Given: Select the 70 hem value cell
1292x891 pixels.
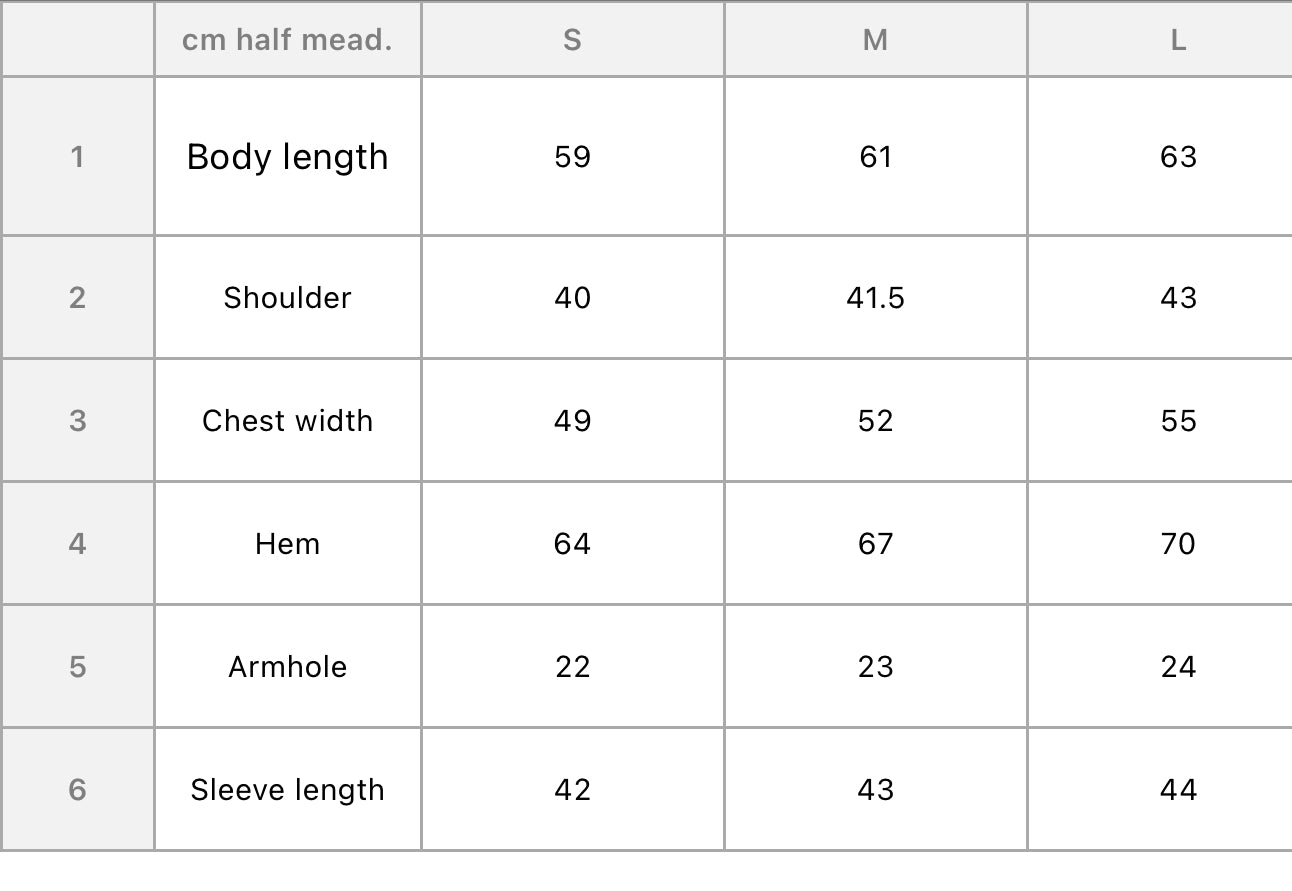Looking at the screenshot, I should (x=1160, y=544).
